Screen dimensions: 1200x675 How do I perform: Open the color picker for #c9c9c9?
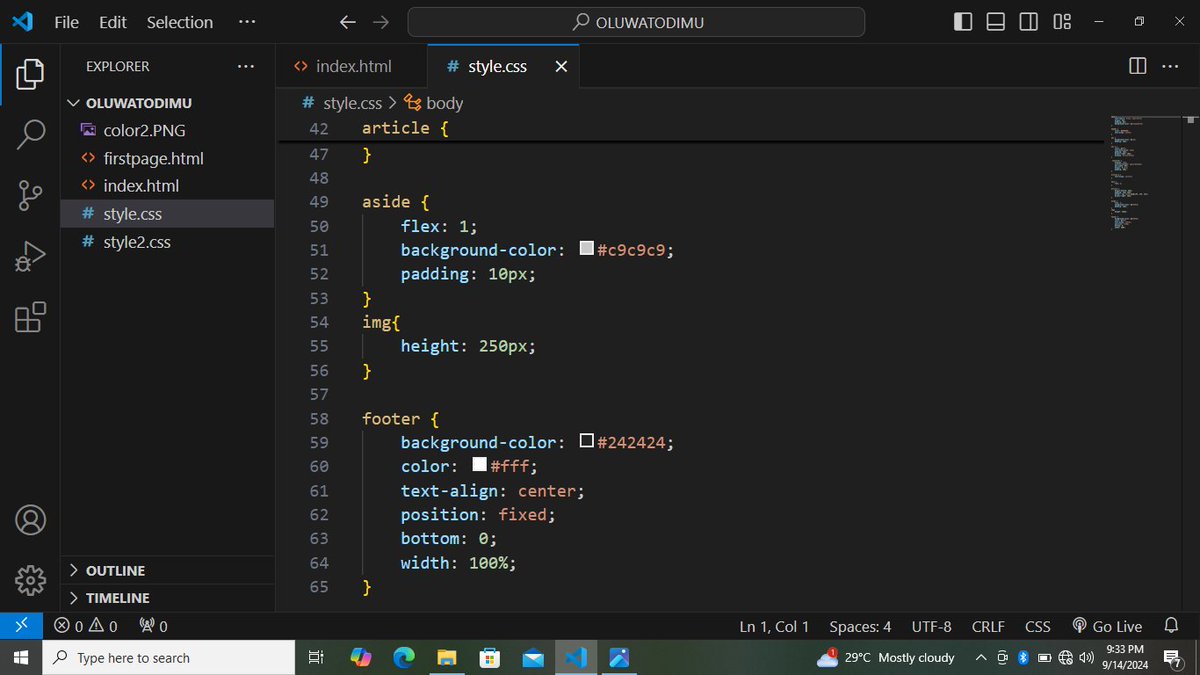587,249
